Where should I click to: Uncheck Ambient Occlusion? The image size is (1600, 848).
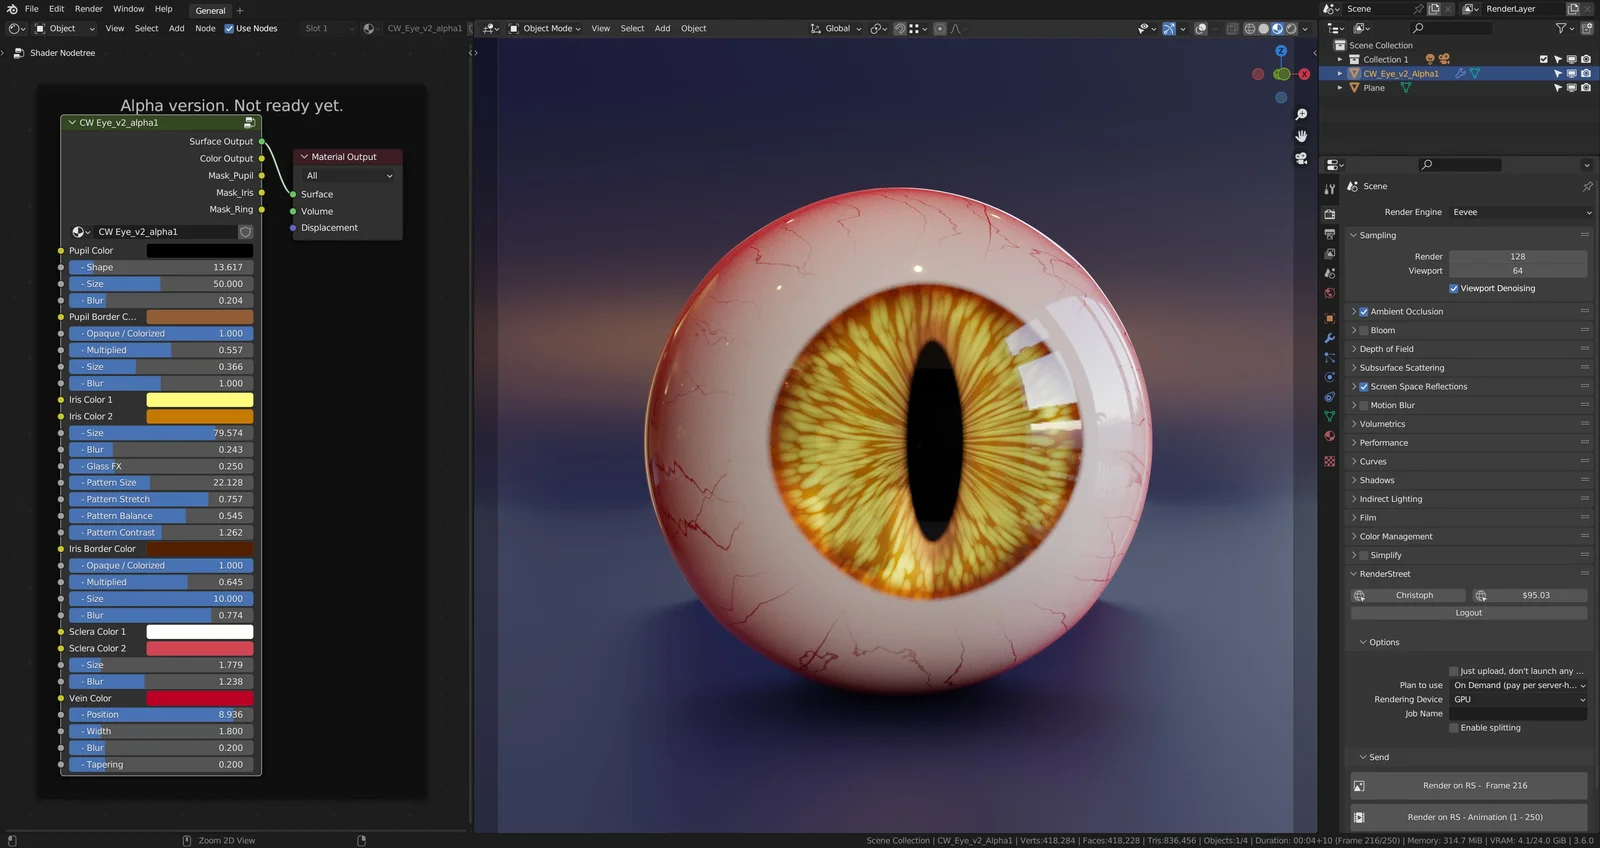click(1364, 312)
